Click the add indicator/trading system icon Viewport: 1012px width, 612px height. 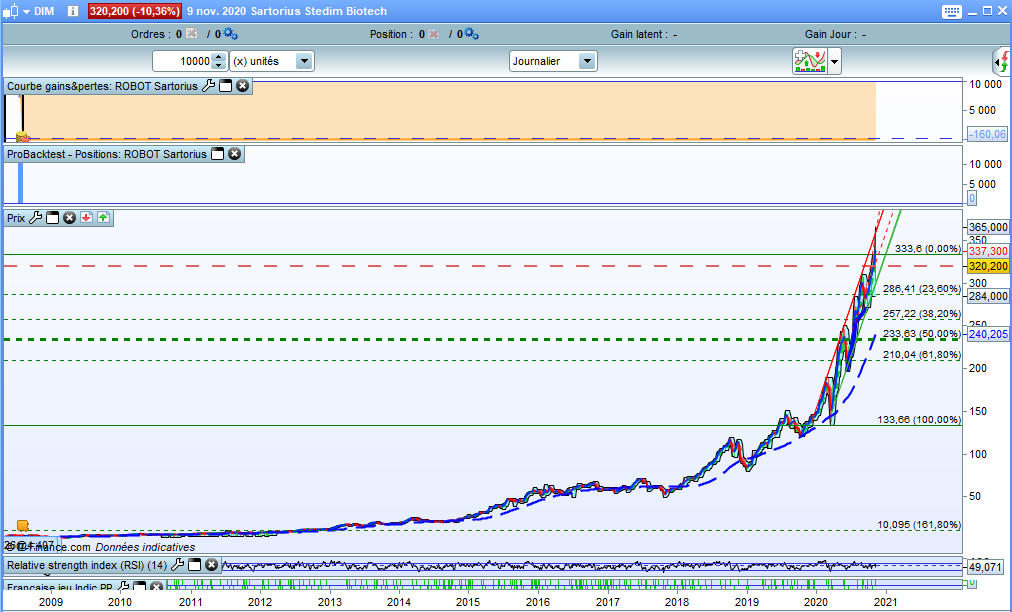[810, 61]
